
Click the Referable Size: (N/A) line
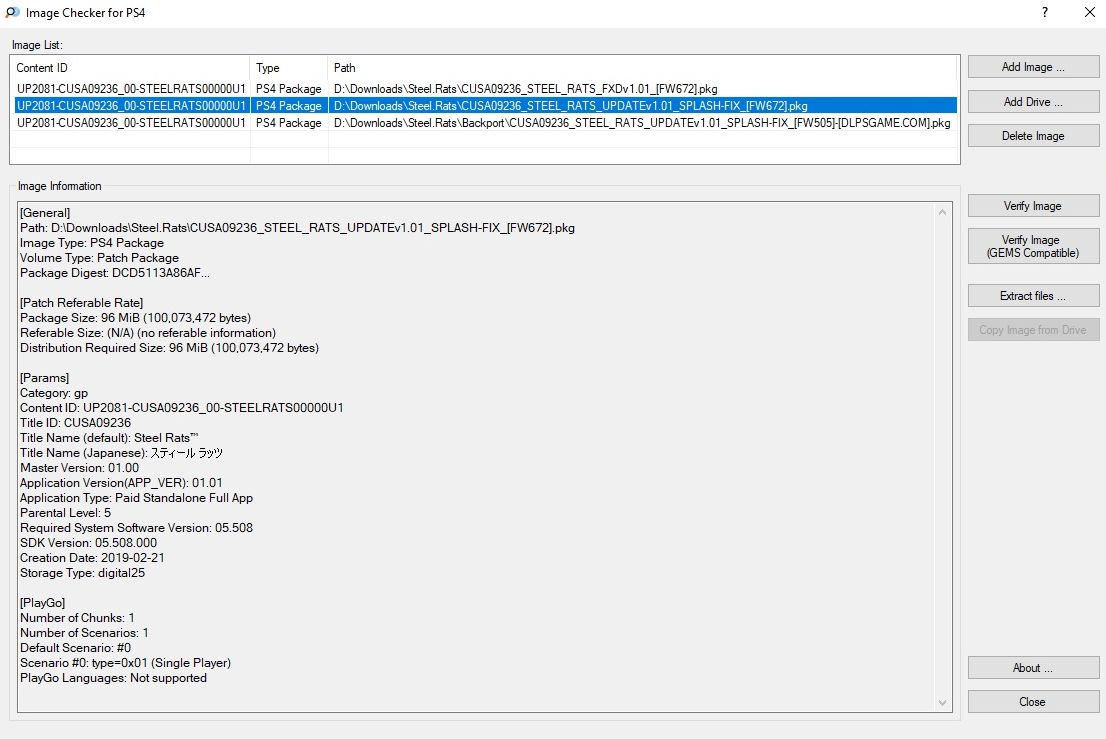(x=148, y=332)
